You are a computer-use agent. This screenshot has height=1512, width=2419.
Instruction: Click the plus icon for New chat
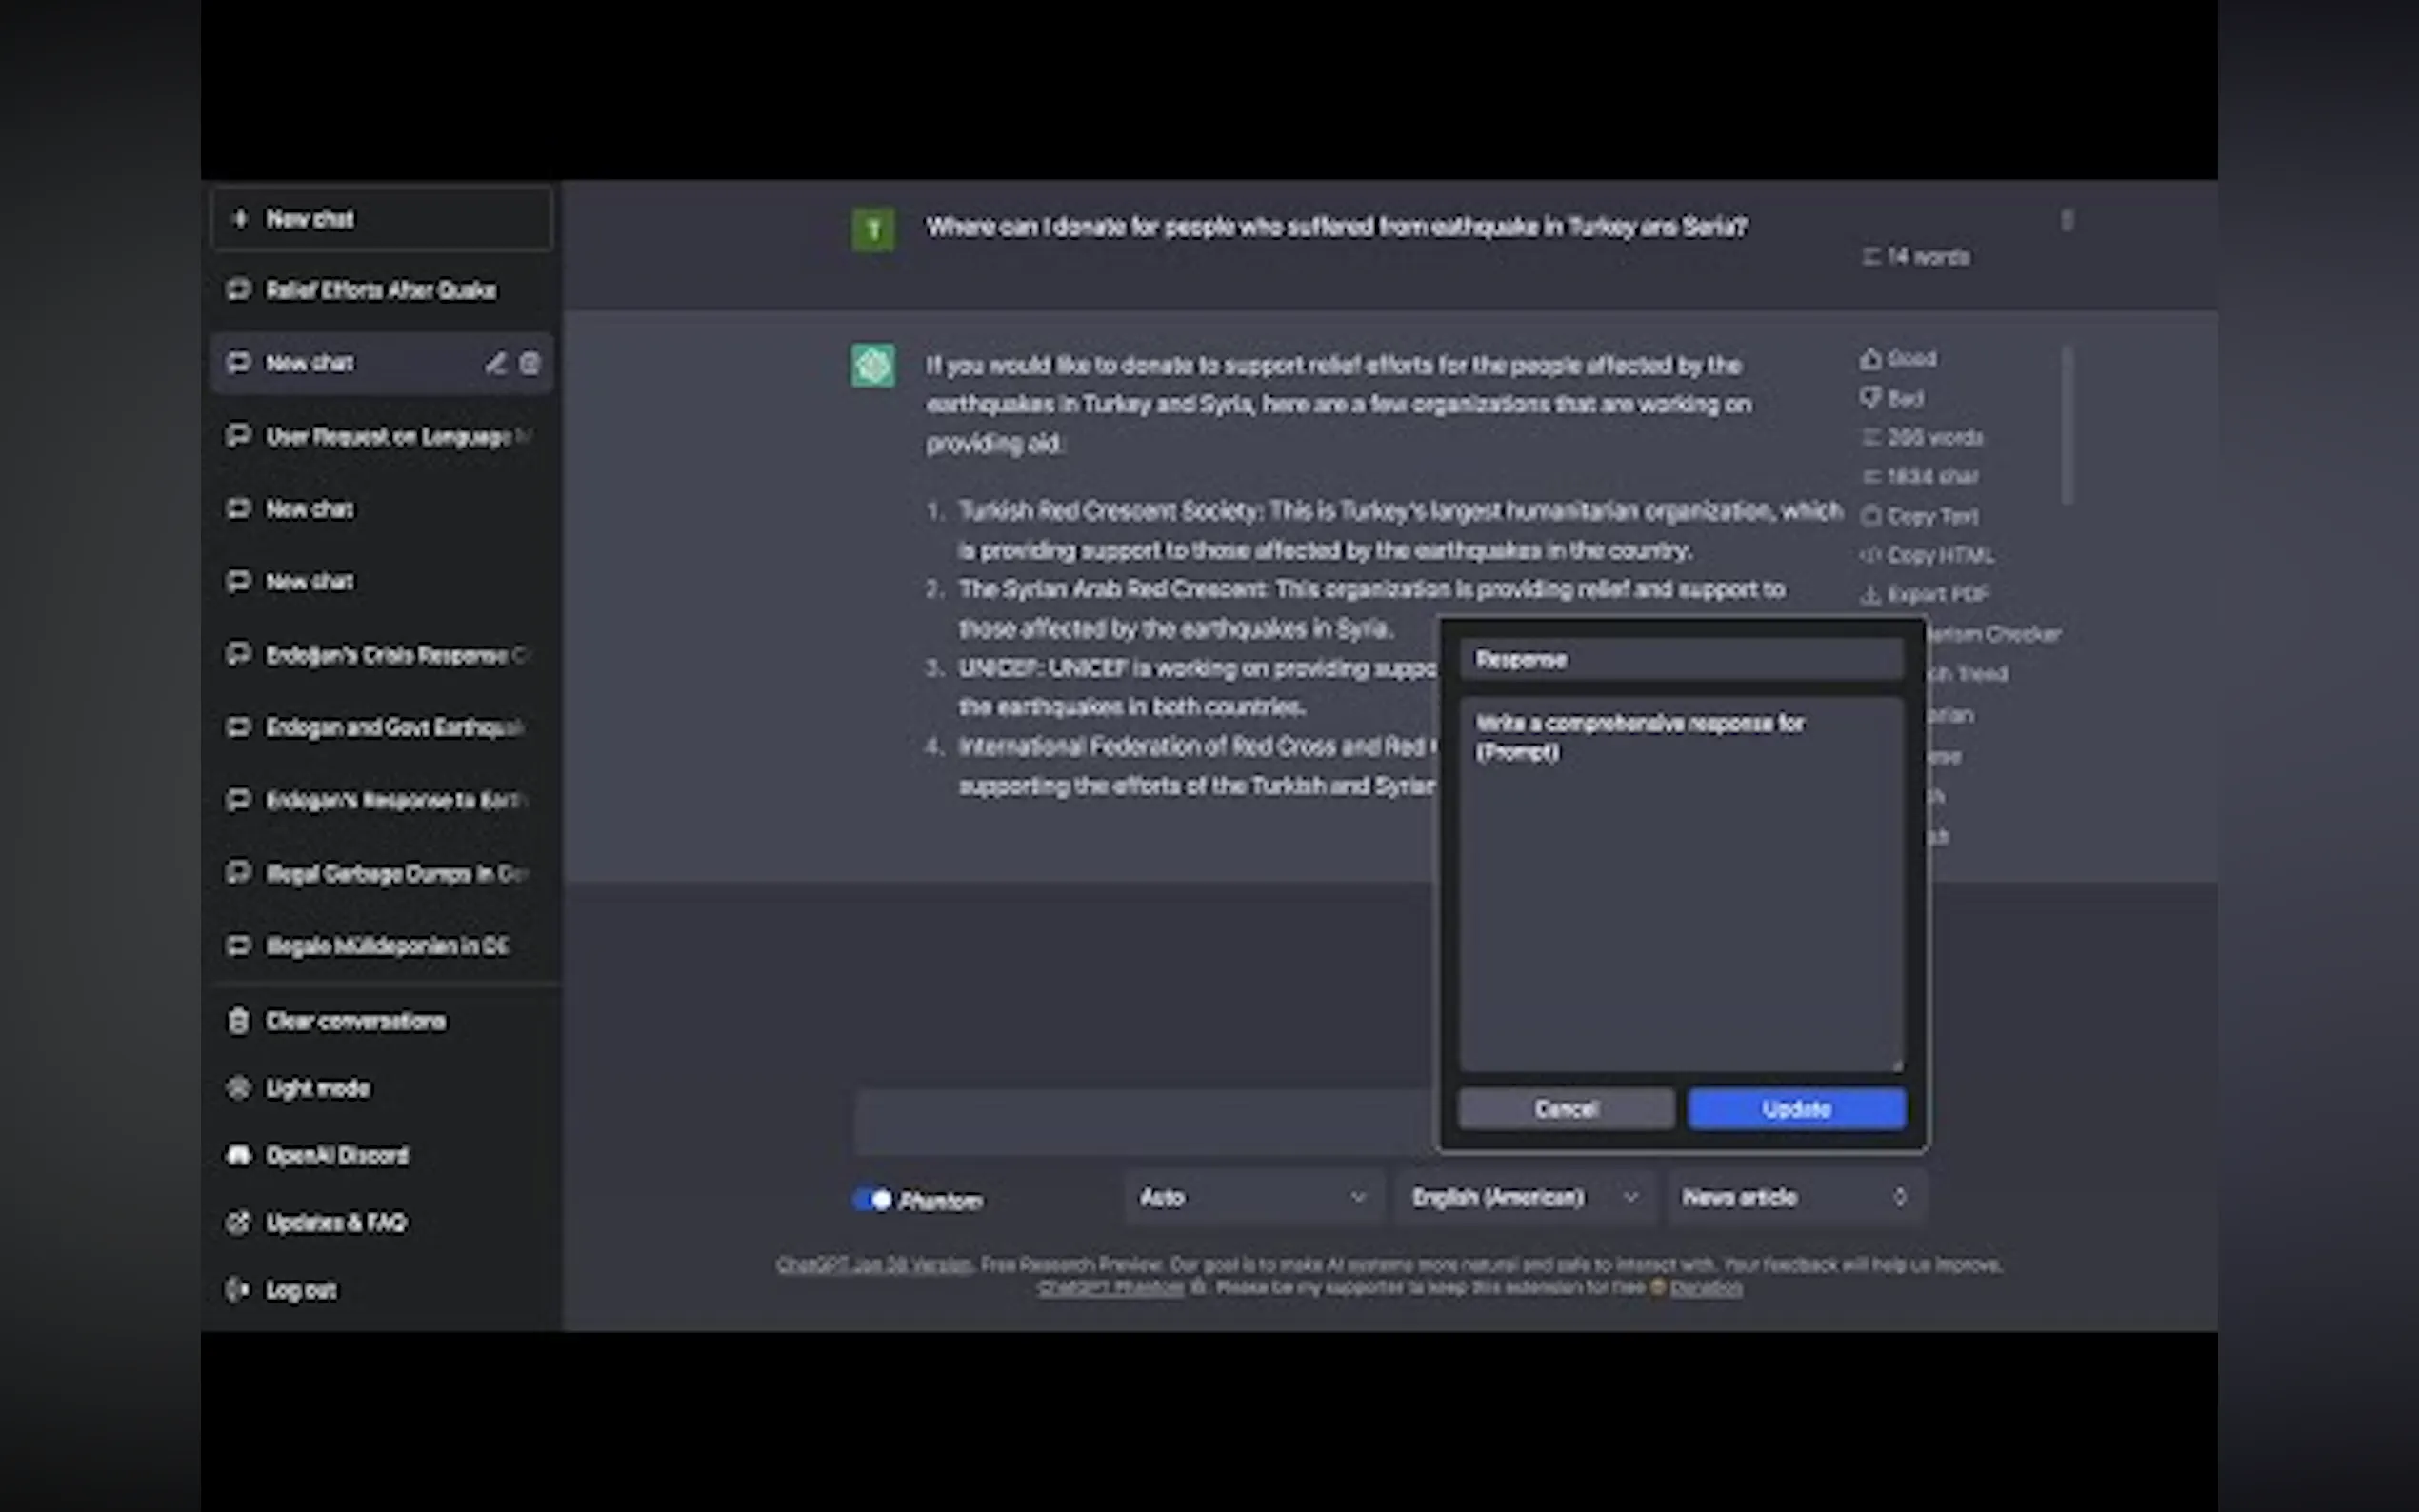240,218
